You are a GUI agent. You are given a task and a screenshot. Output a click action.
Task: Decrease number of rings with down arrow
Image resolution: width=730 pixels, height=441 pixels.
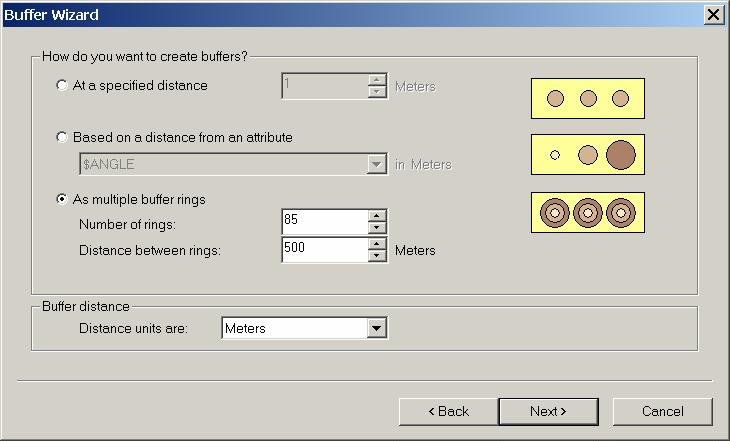click(377, 228)
